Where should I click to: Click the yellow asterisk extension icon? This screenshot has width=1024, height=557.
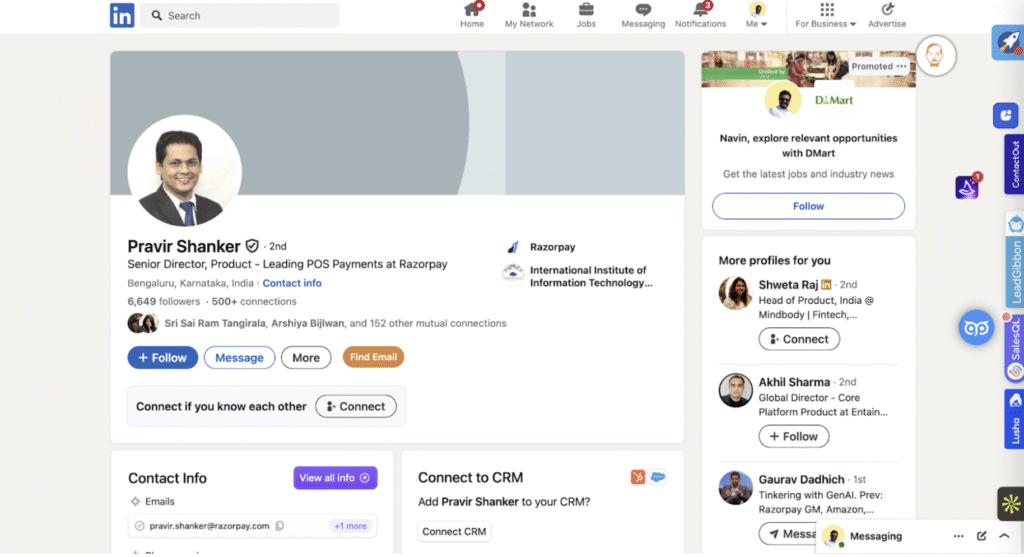pos(1010,503)
